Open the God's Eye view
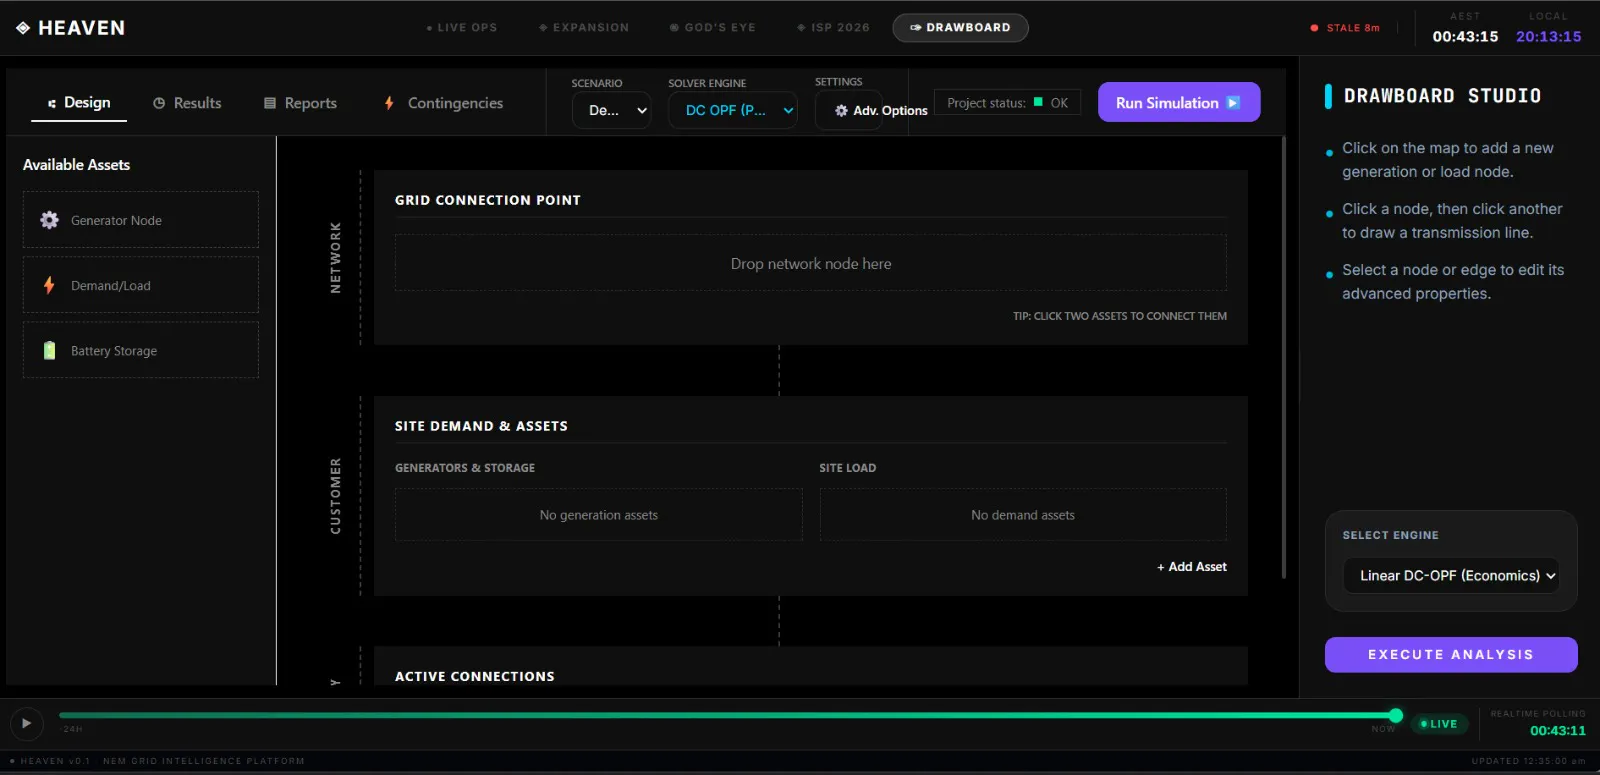The height and width of the screenshot is (775, 1600). click(712, 28)
